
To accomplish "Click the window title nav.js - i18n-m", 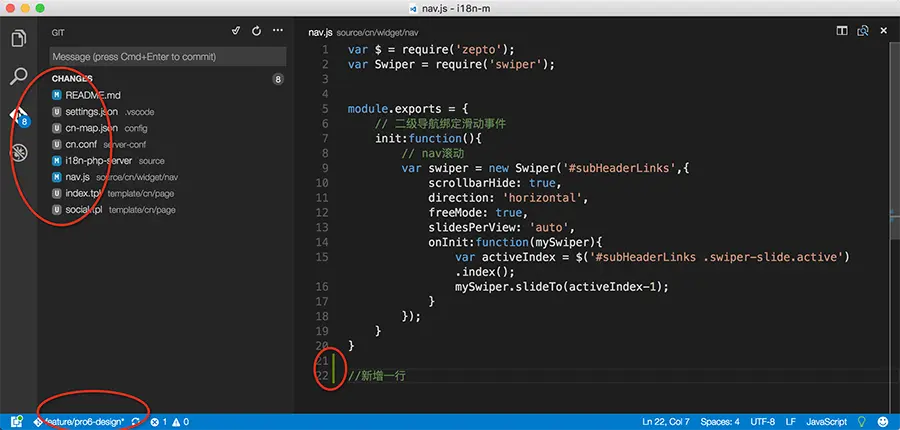I will pos(455,8).
